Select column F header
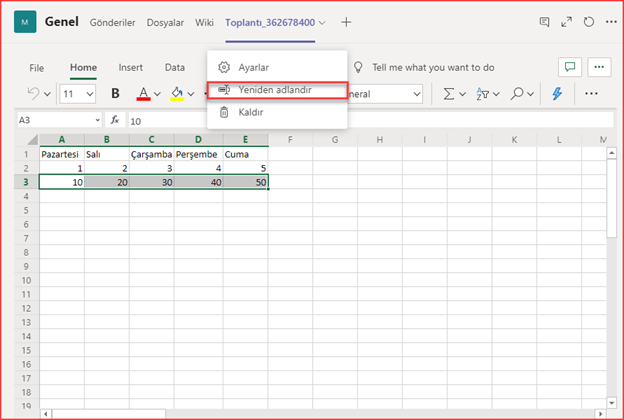 coord(290,140)
